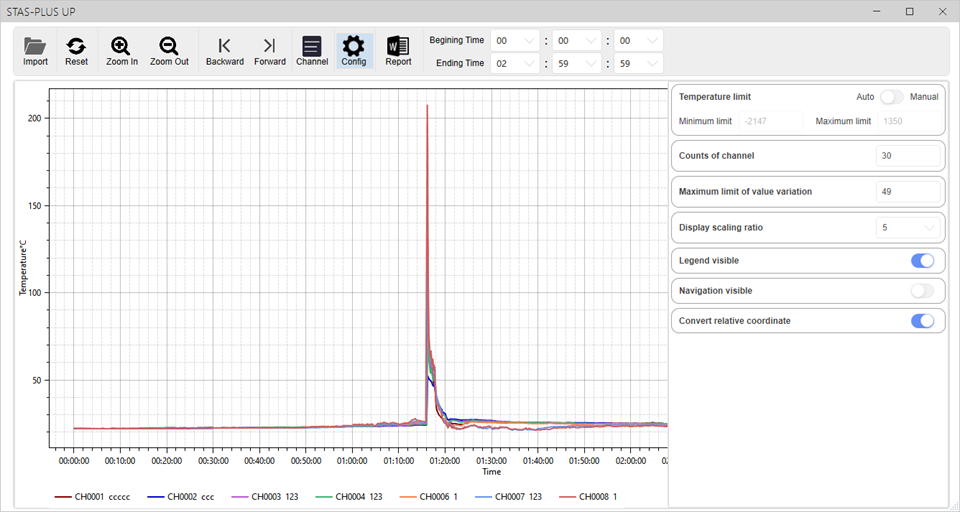Click the temperature spike peak on chart
The image size is (960, 512).
[427, 105]
